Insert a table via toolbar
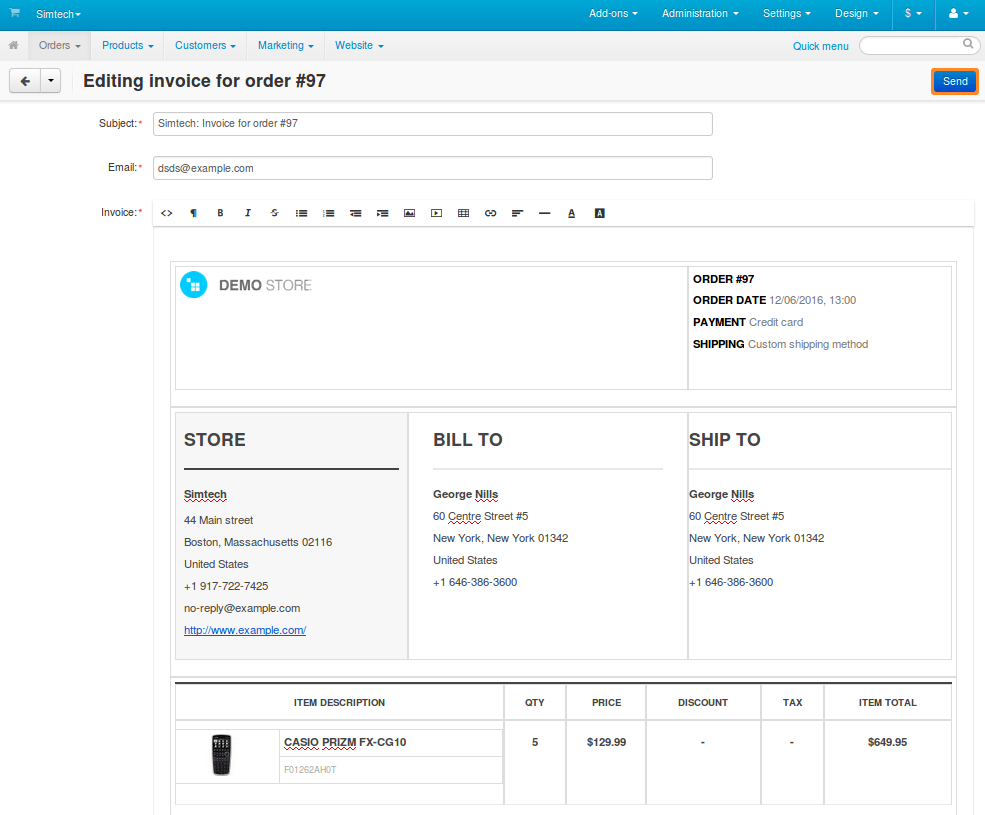The image size is (985, 815). 464,213
